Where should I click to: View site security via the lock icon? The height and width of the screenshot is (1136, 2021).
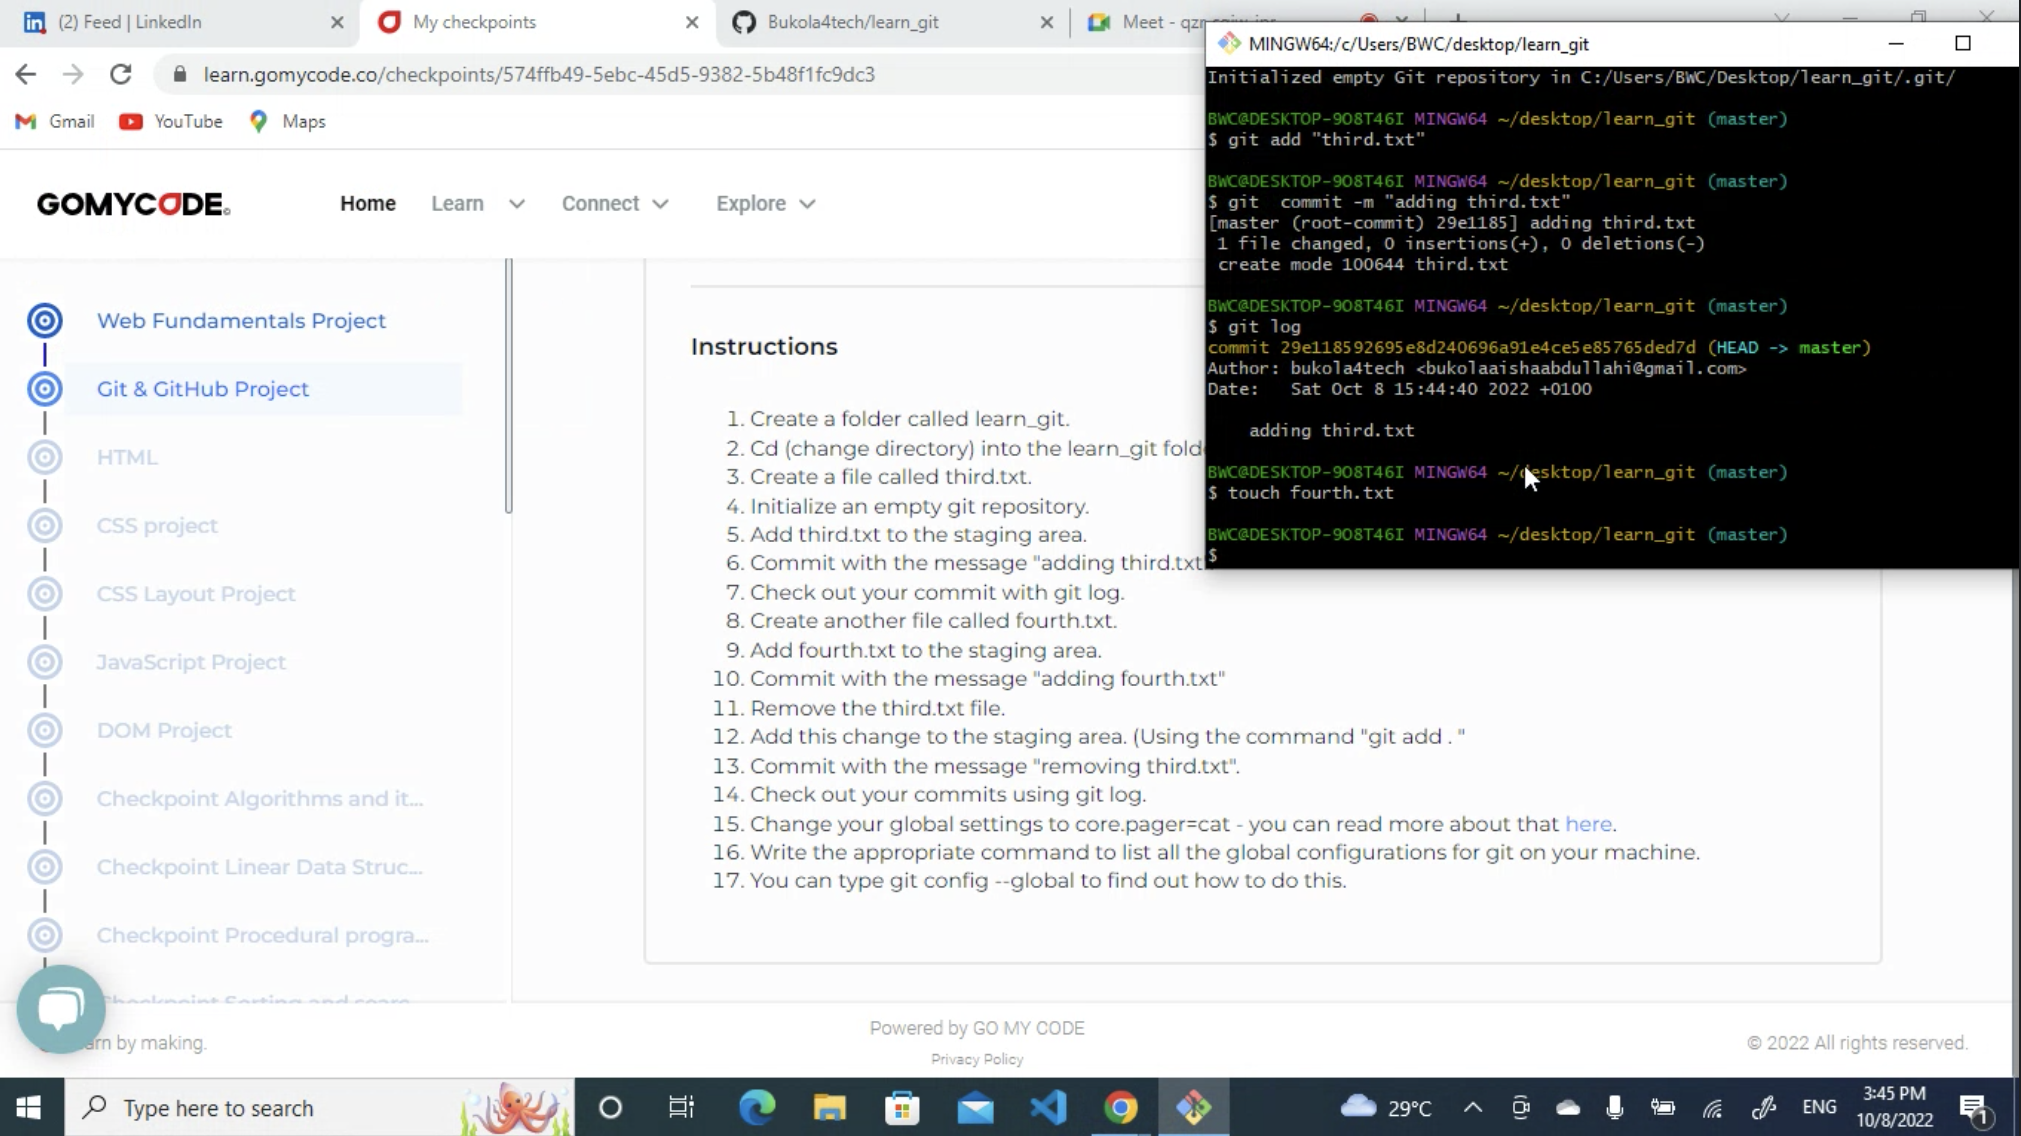click(180, 74)
